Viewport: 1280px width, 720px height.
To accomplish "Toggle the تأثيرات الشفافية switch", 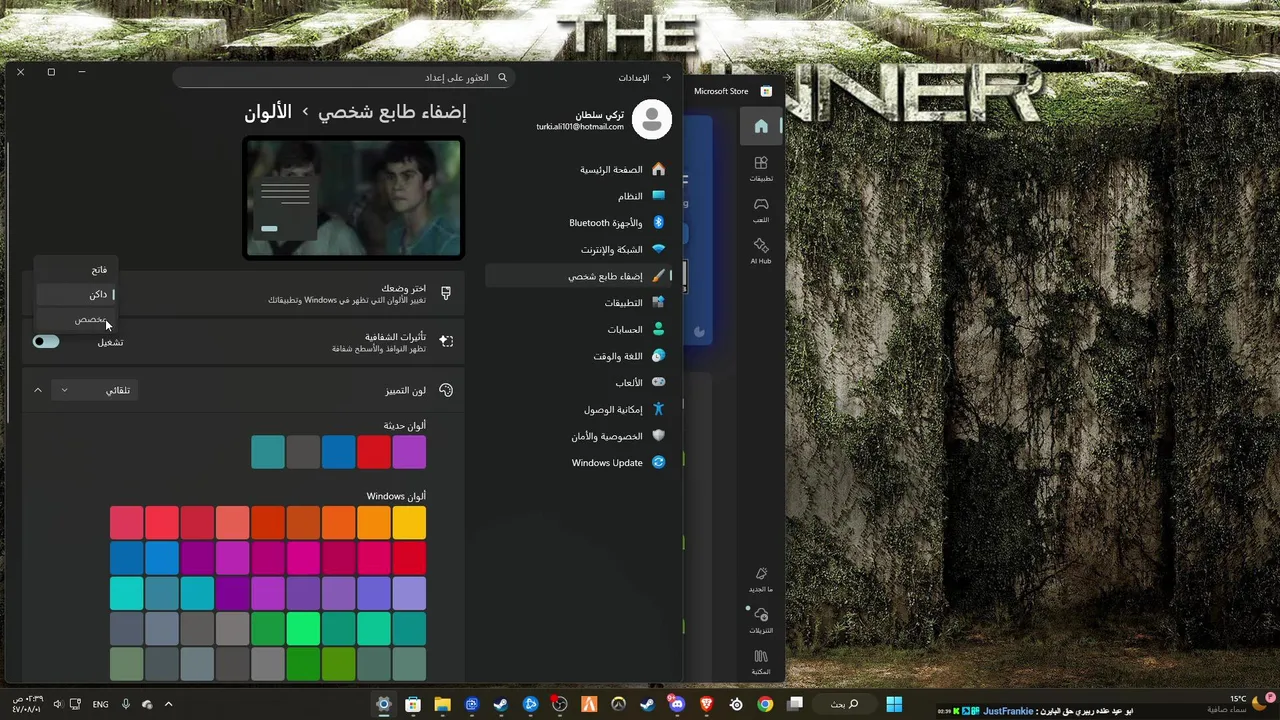I will click(x=46, y=342).
